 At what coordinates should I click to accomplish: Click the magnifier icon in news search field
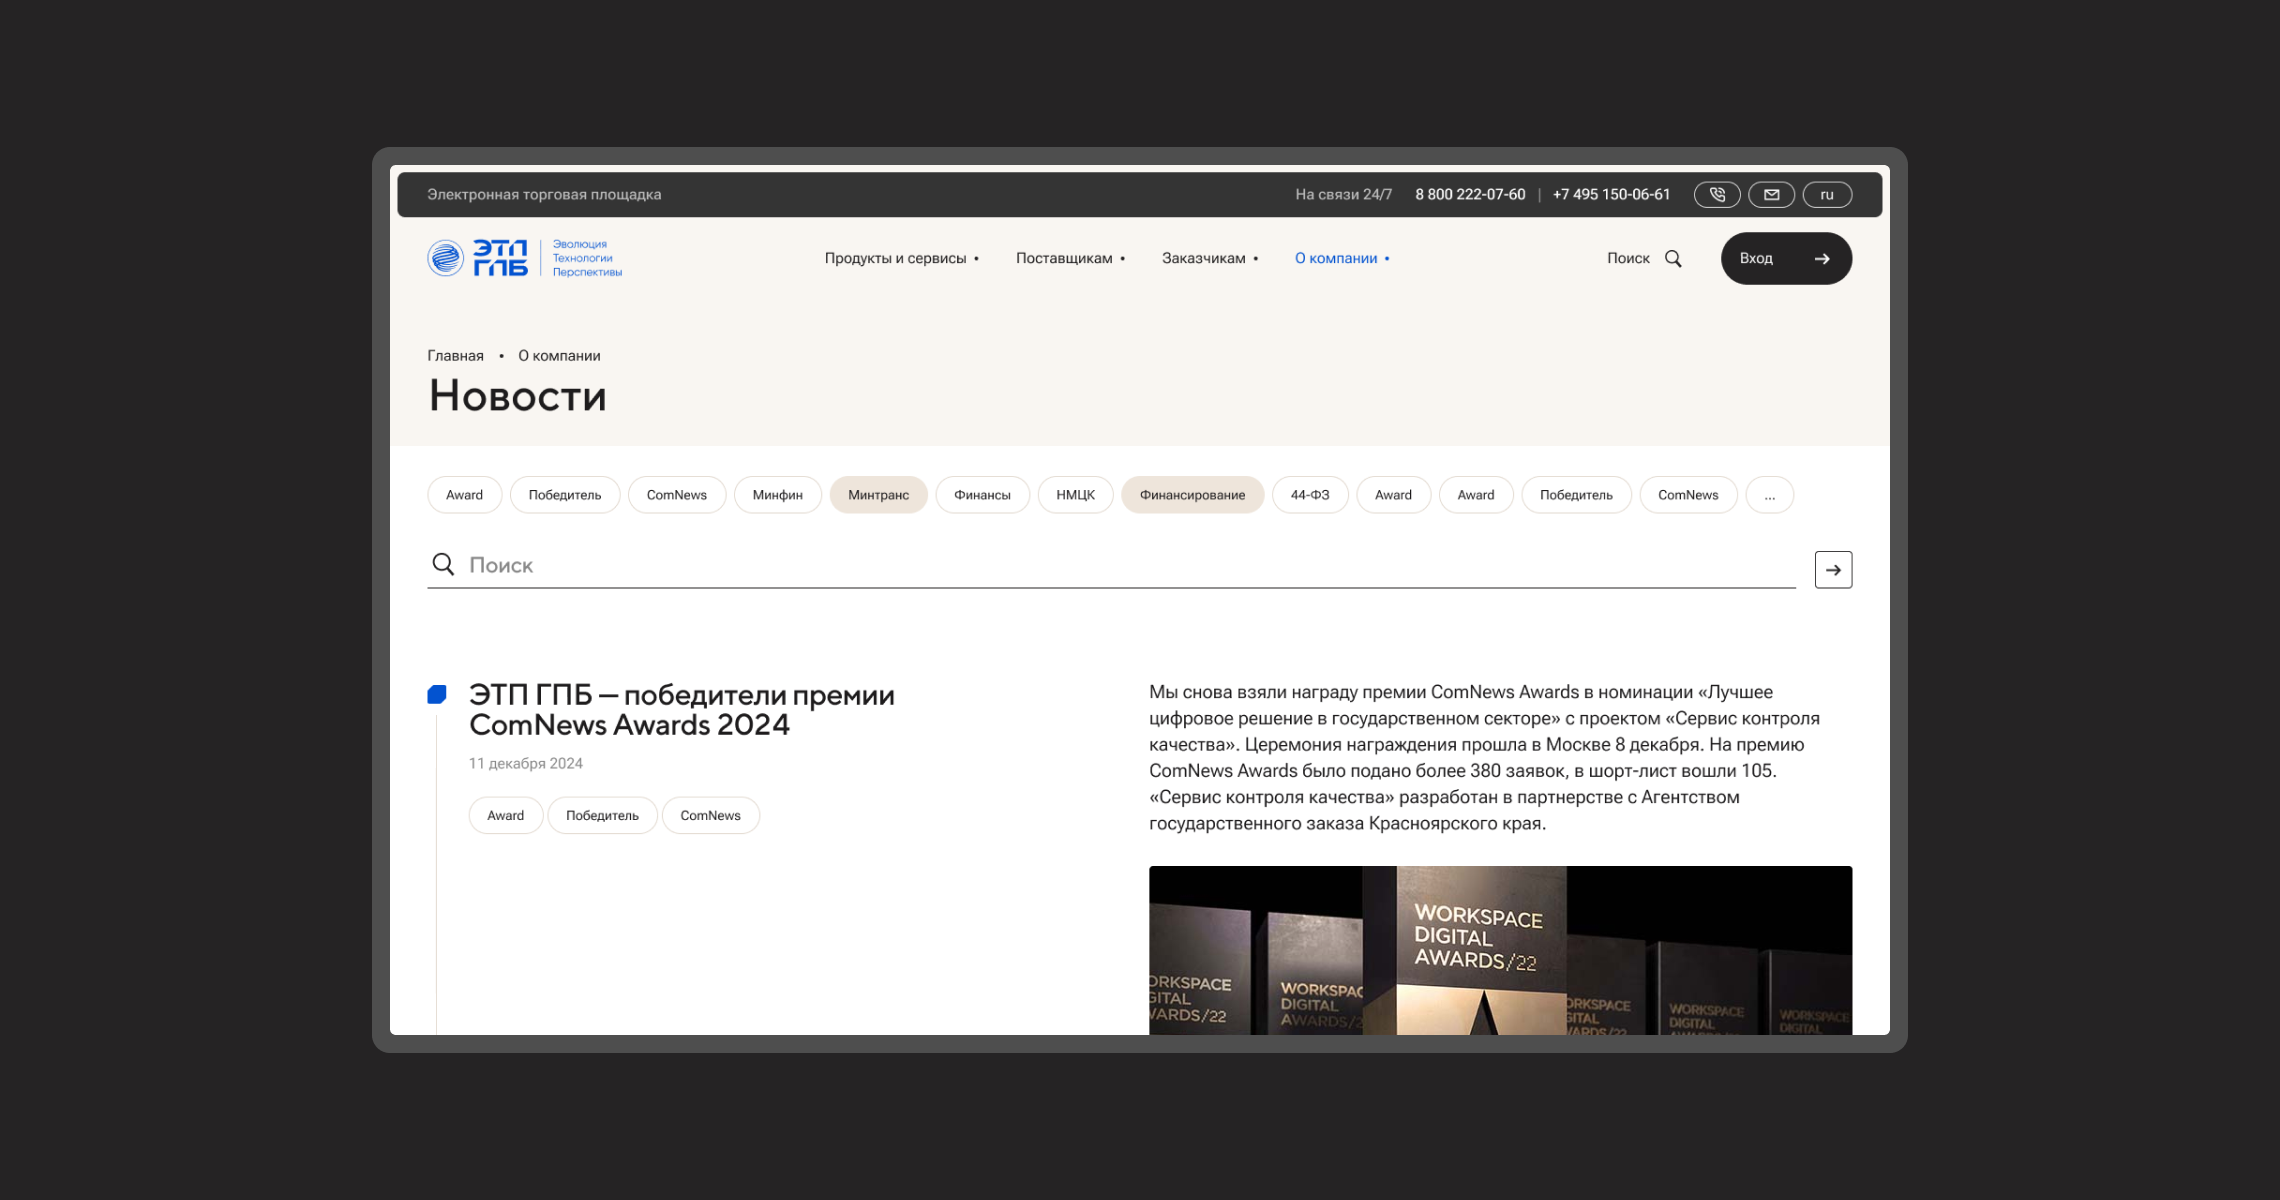[x=443, y=565]
